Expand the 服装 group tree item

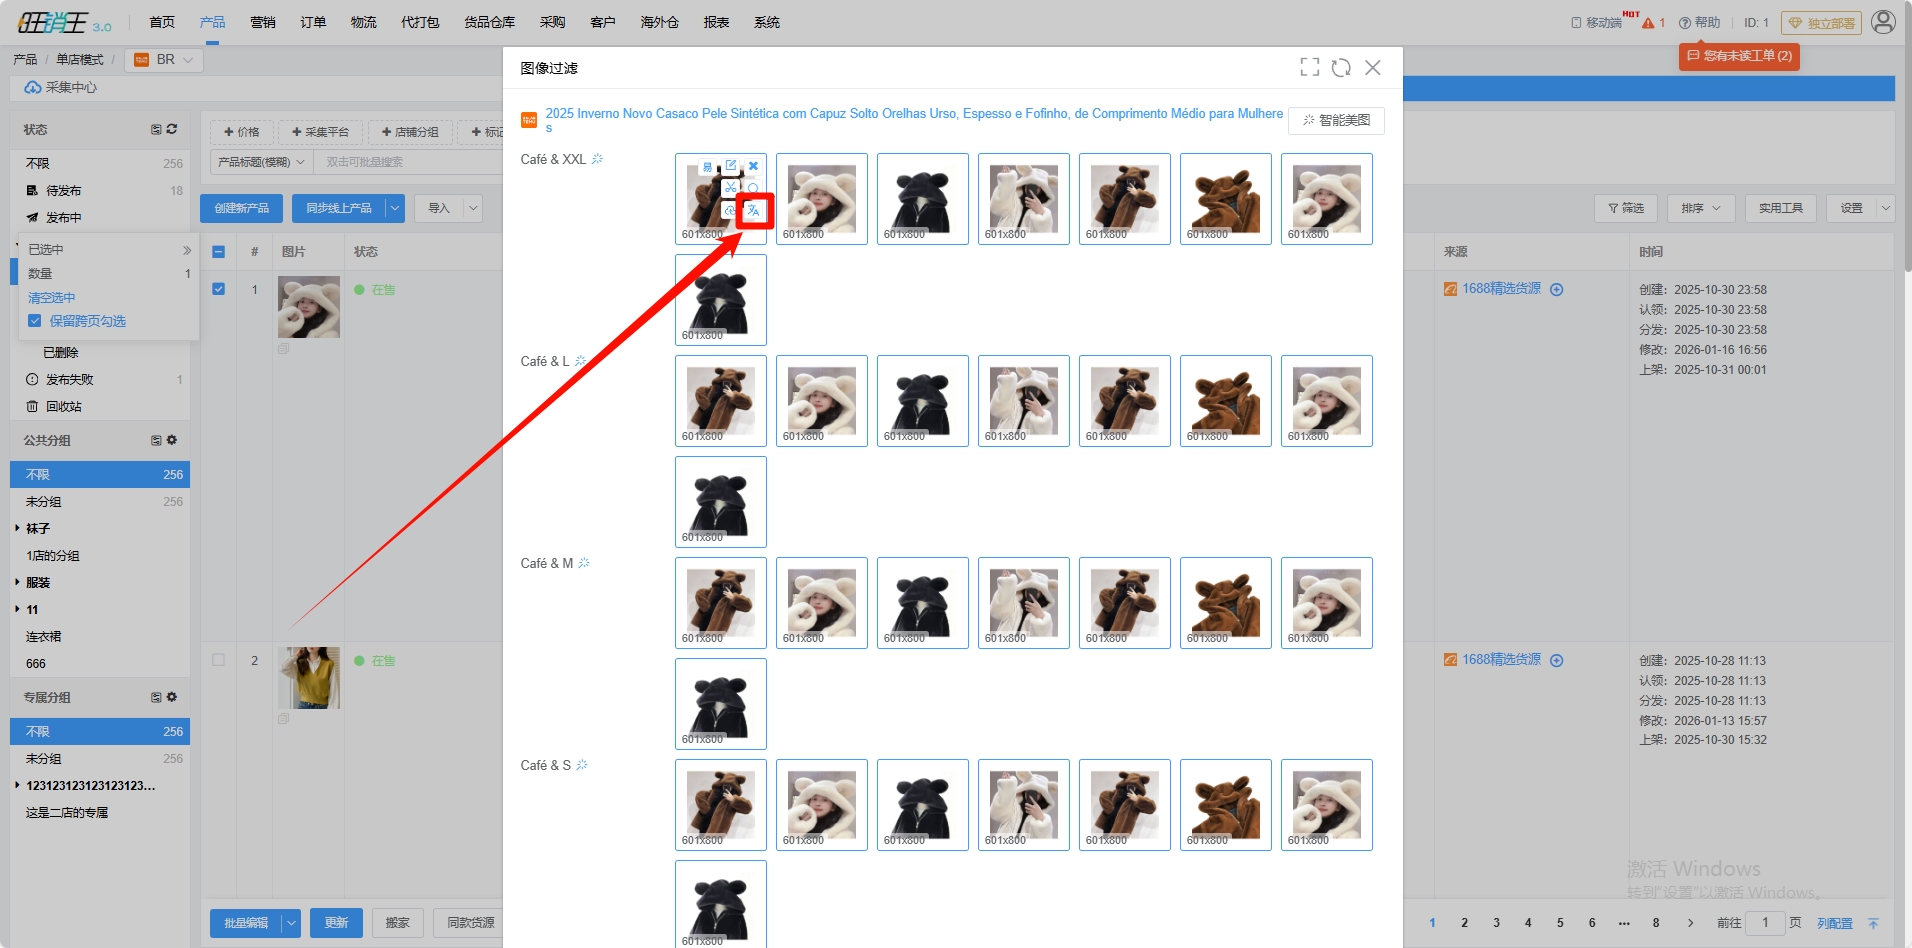[17, 582]
